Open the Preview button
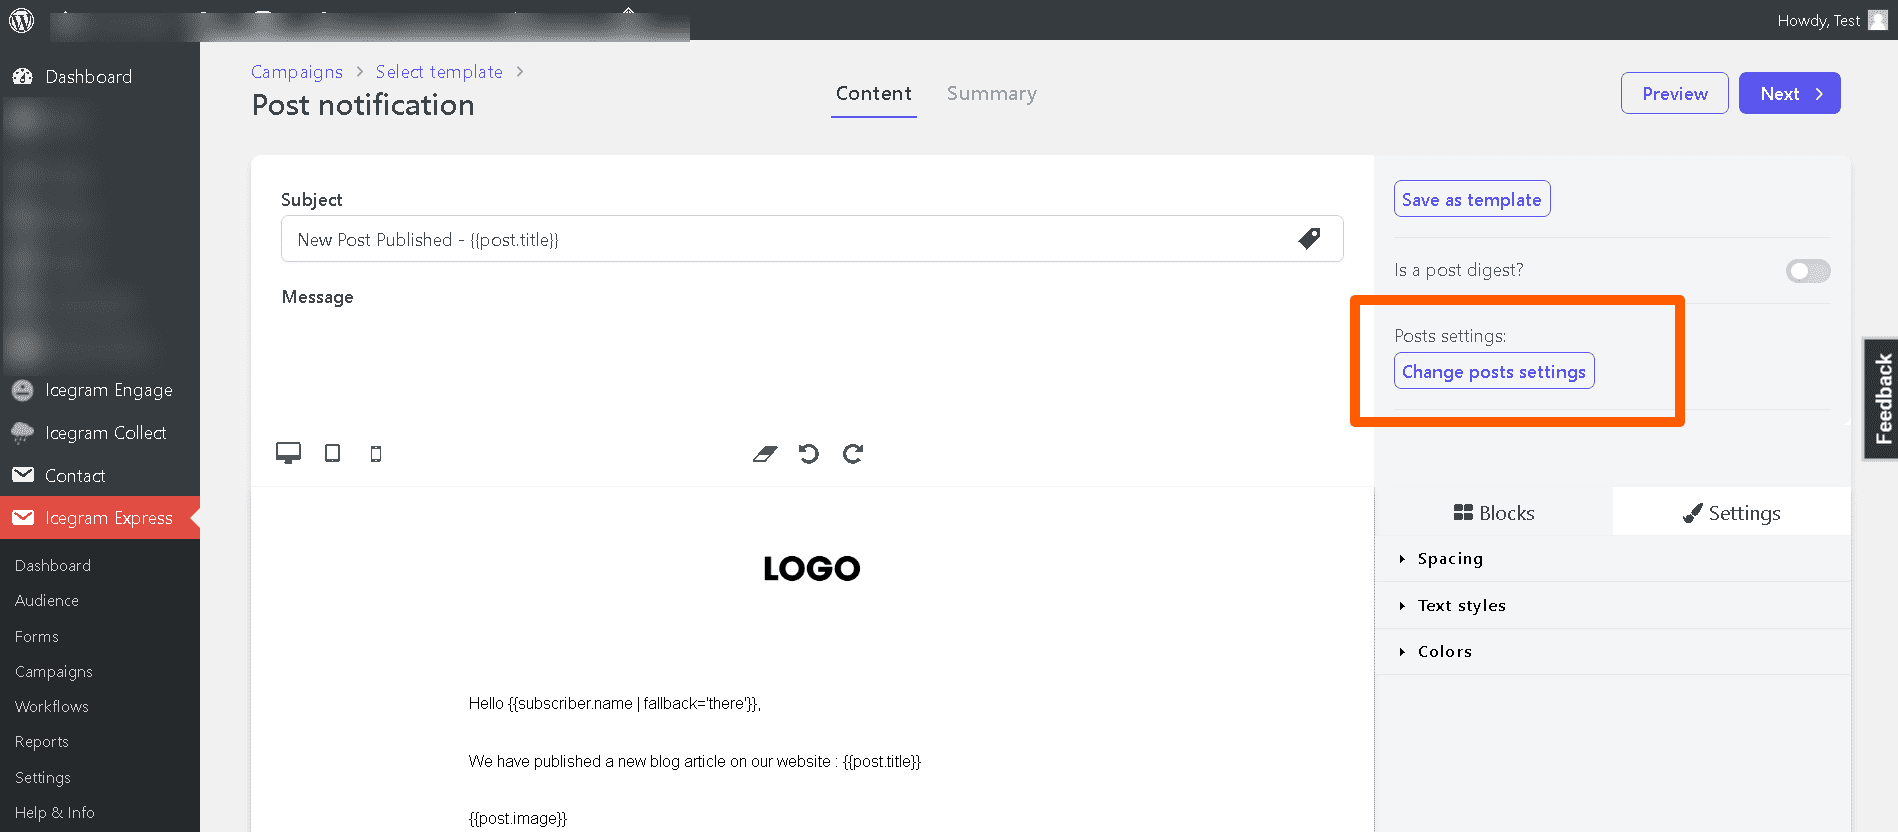 pos(1675,93)
